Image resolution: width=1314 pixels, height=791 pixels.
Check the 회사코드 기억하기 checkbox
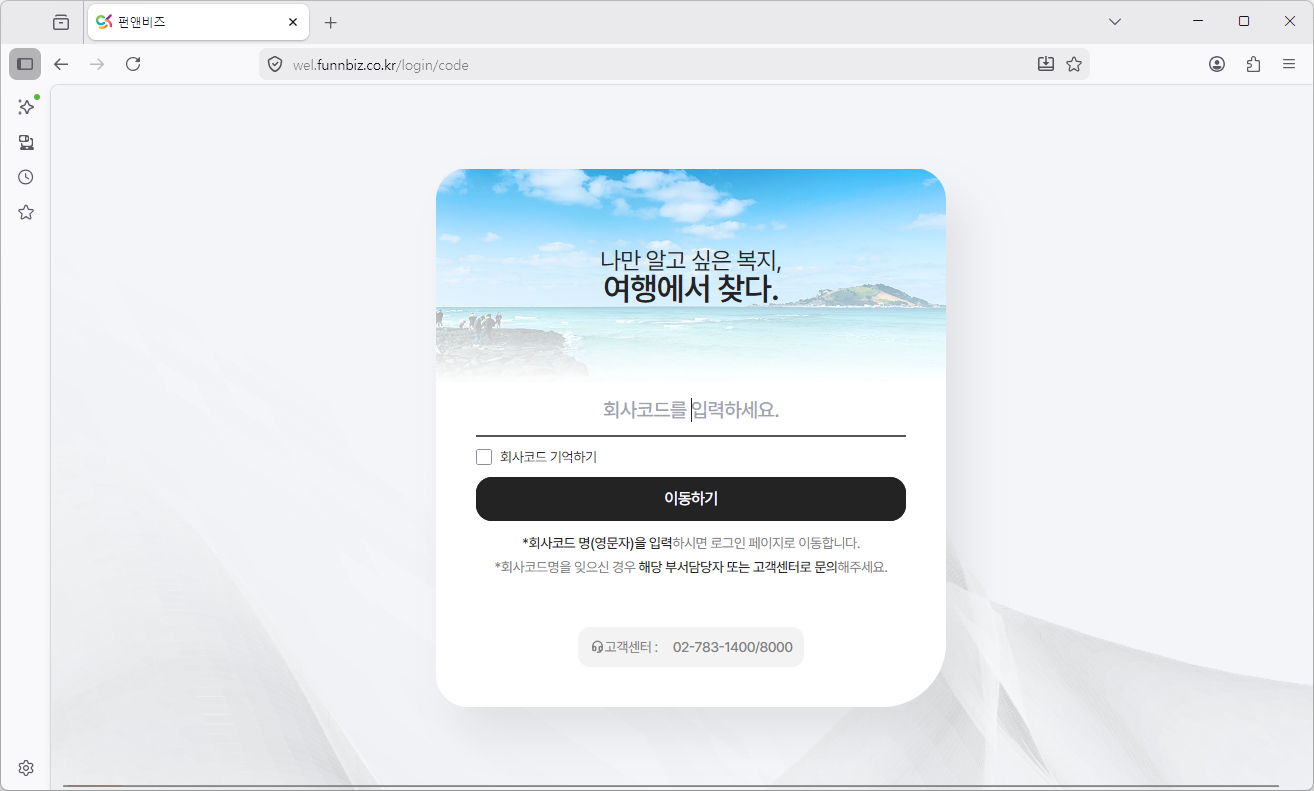[x=484, y=457]
